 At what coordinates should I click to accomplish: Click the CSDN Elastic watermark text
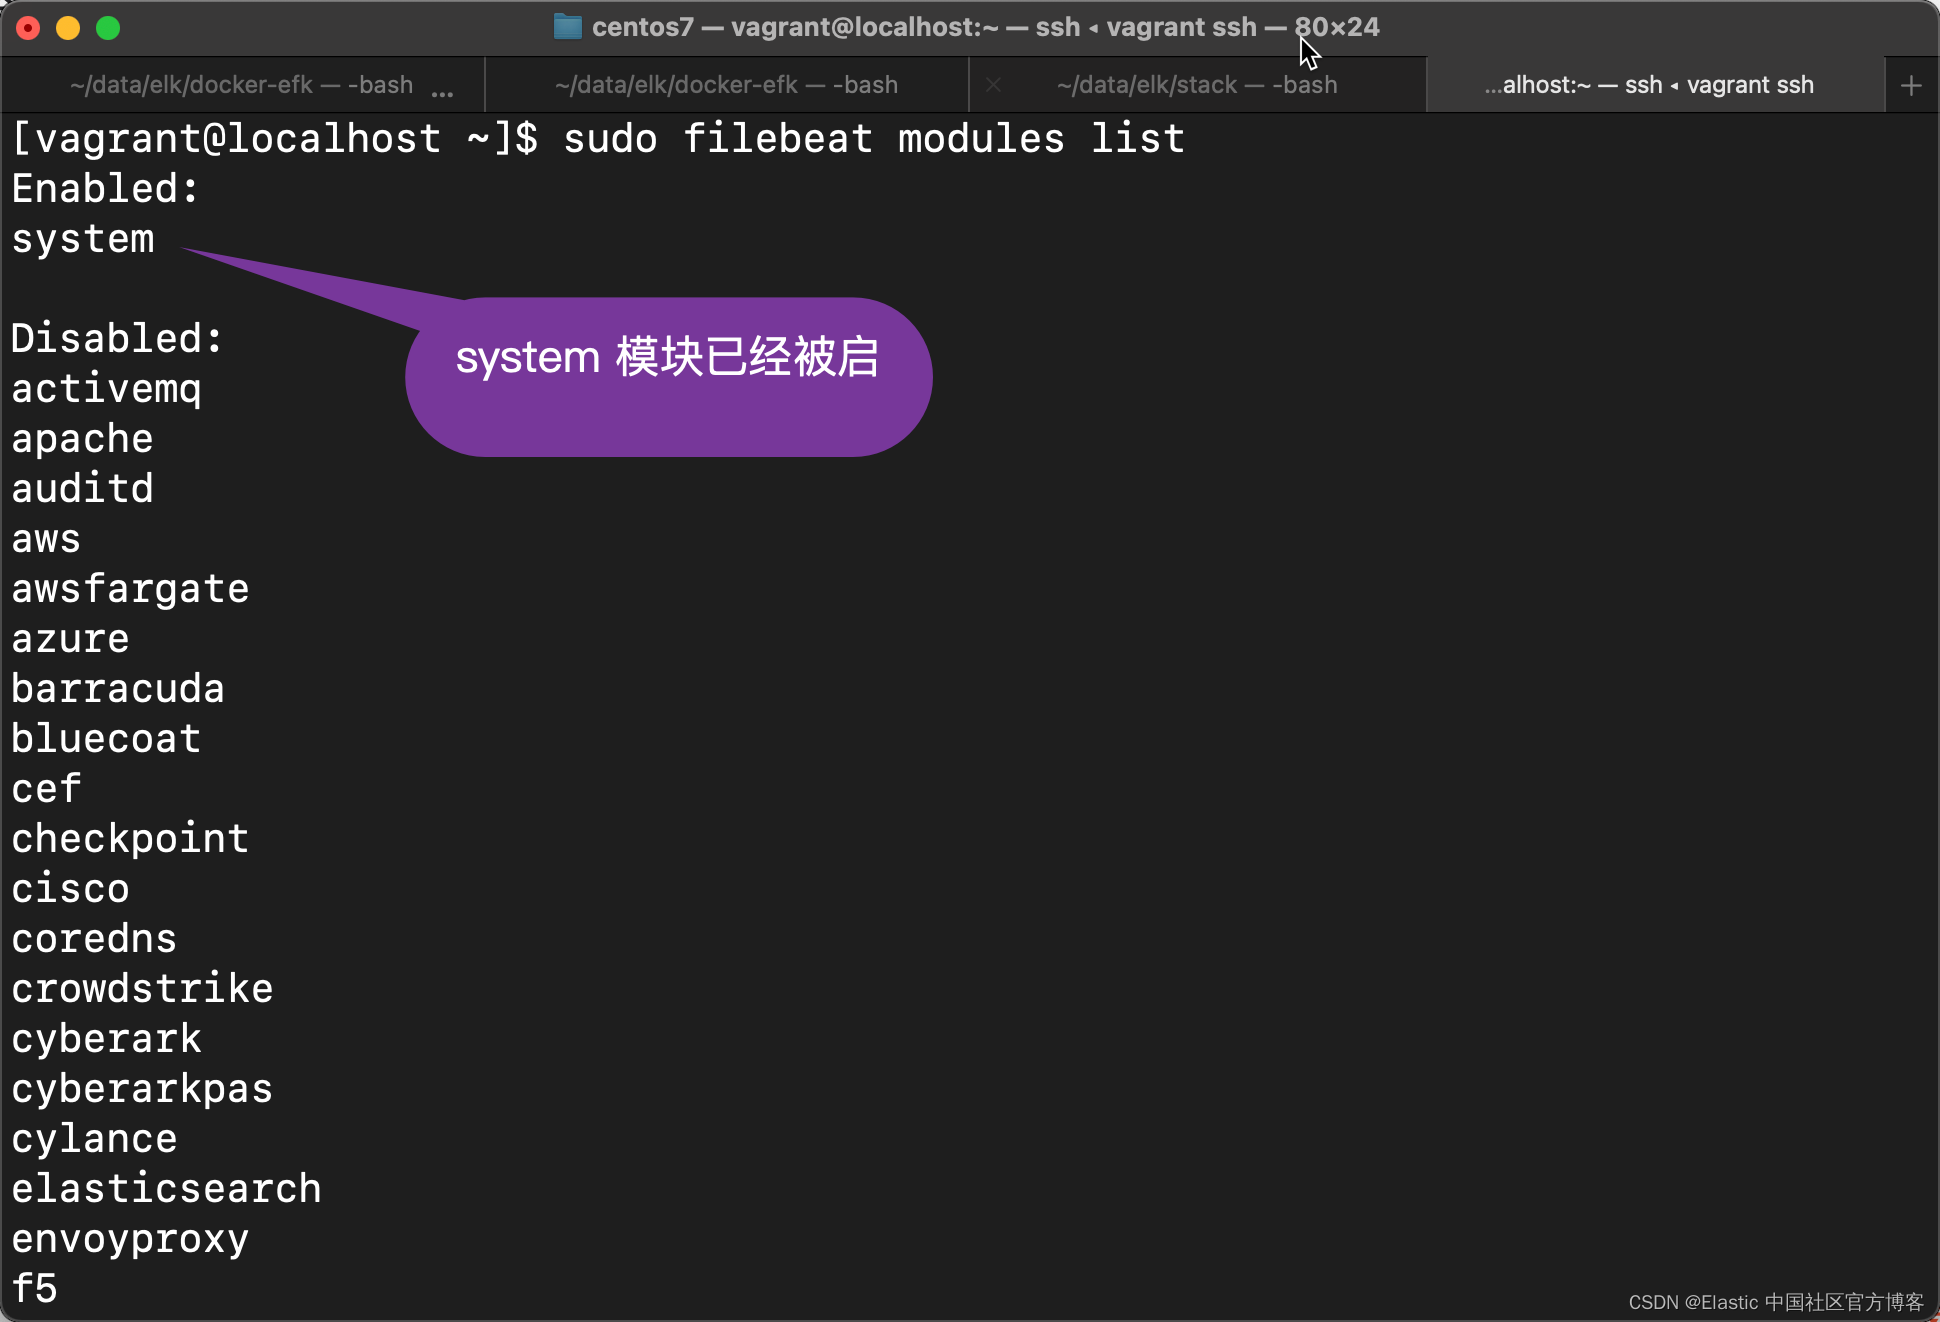[x=1775, y=1302]
